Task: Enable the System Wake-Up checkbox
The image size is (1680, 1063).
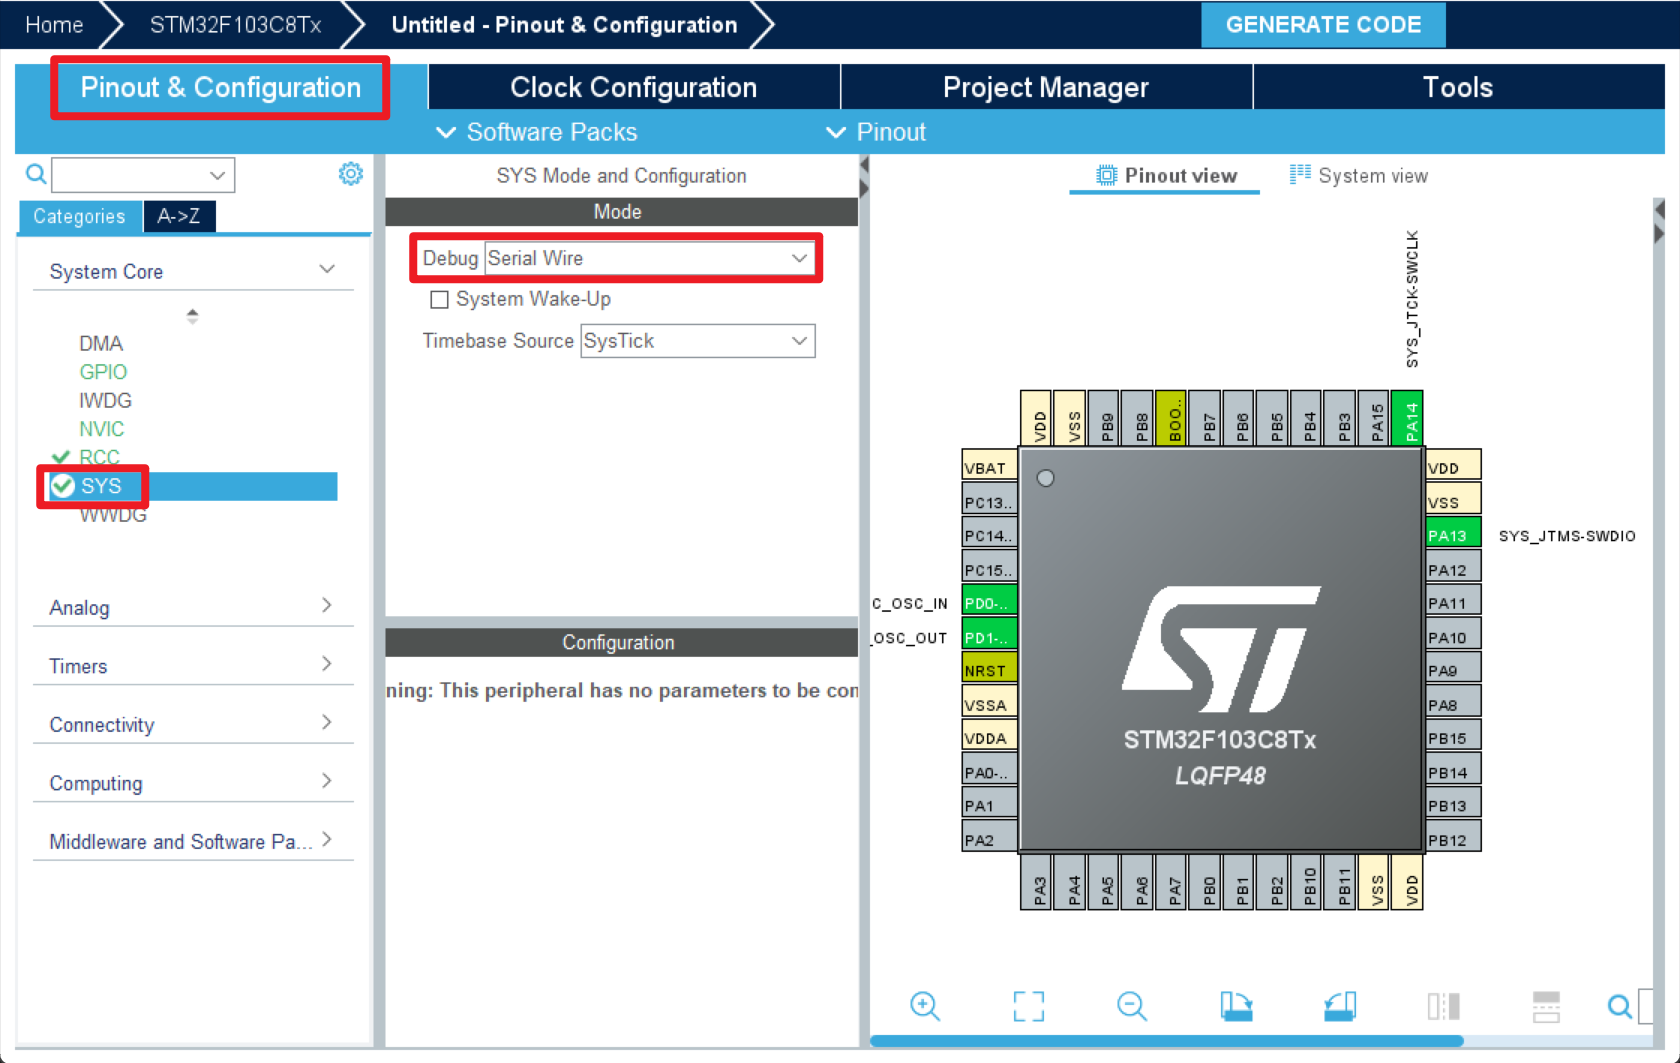Action: click(x=439, y=299)
